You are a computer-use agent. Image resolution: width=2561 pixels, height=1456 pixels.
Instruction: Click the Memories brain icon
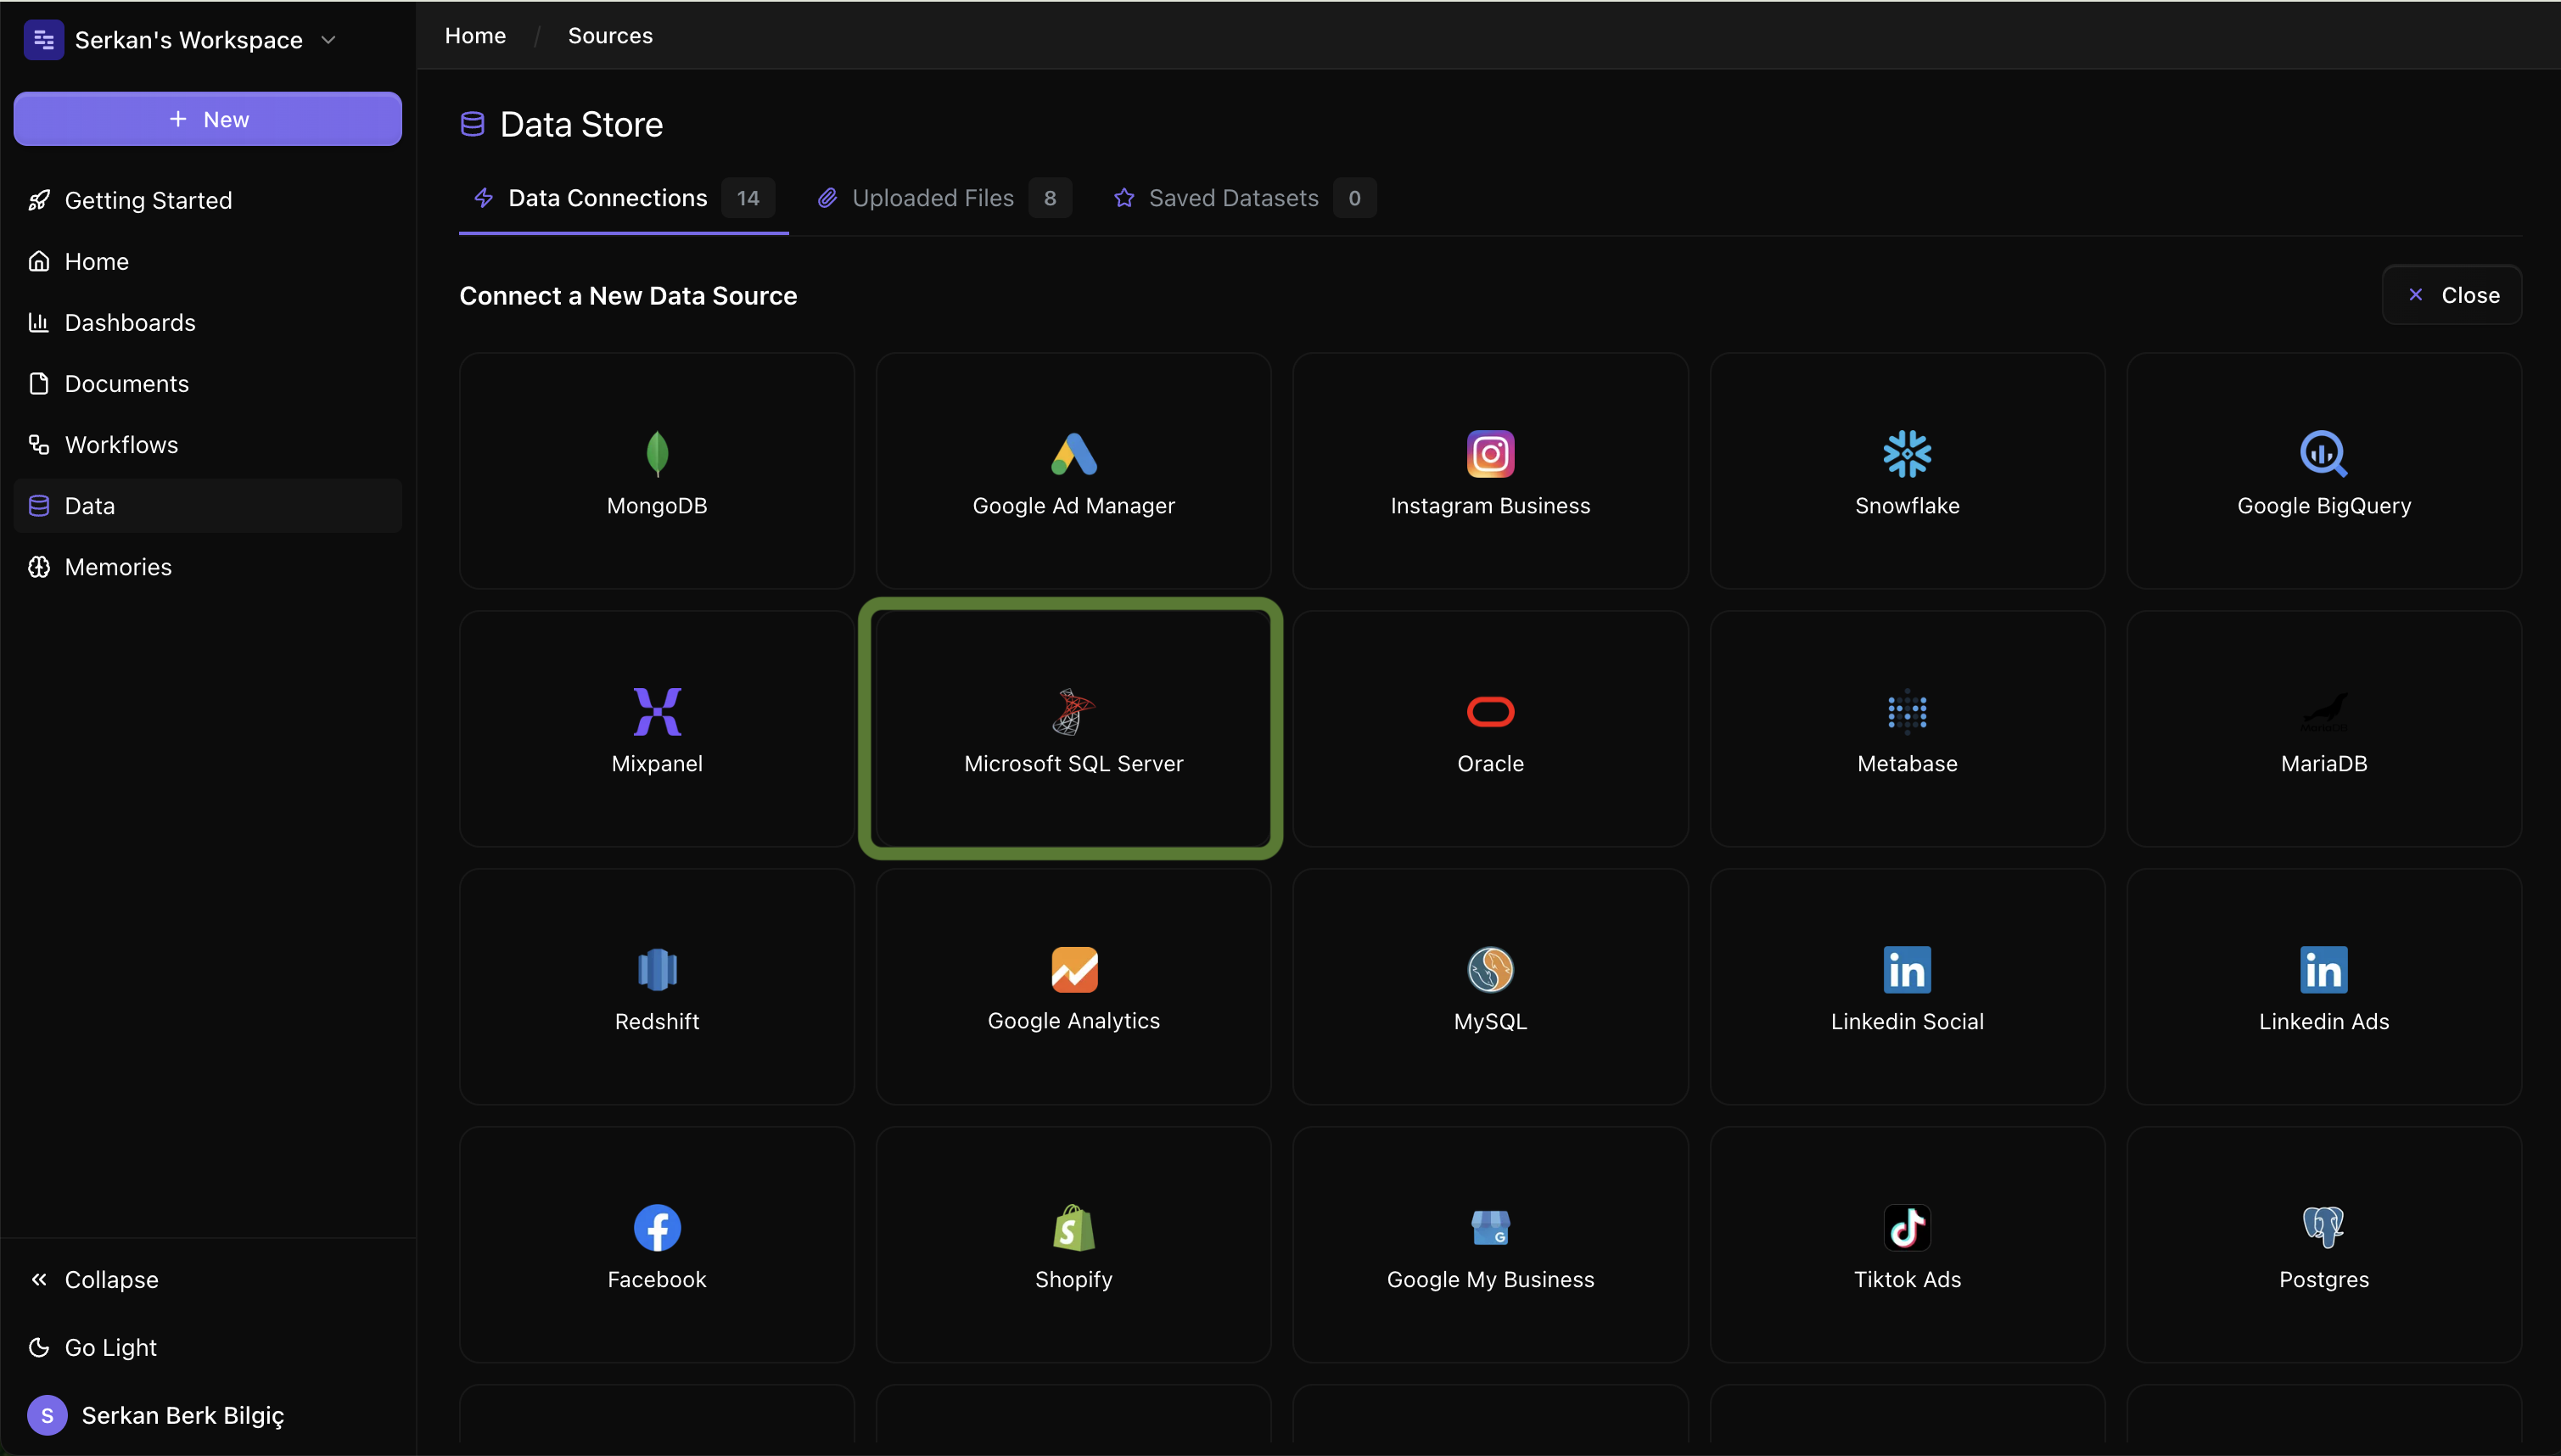[x=39, y=567]
